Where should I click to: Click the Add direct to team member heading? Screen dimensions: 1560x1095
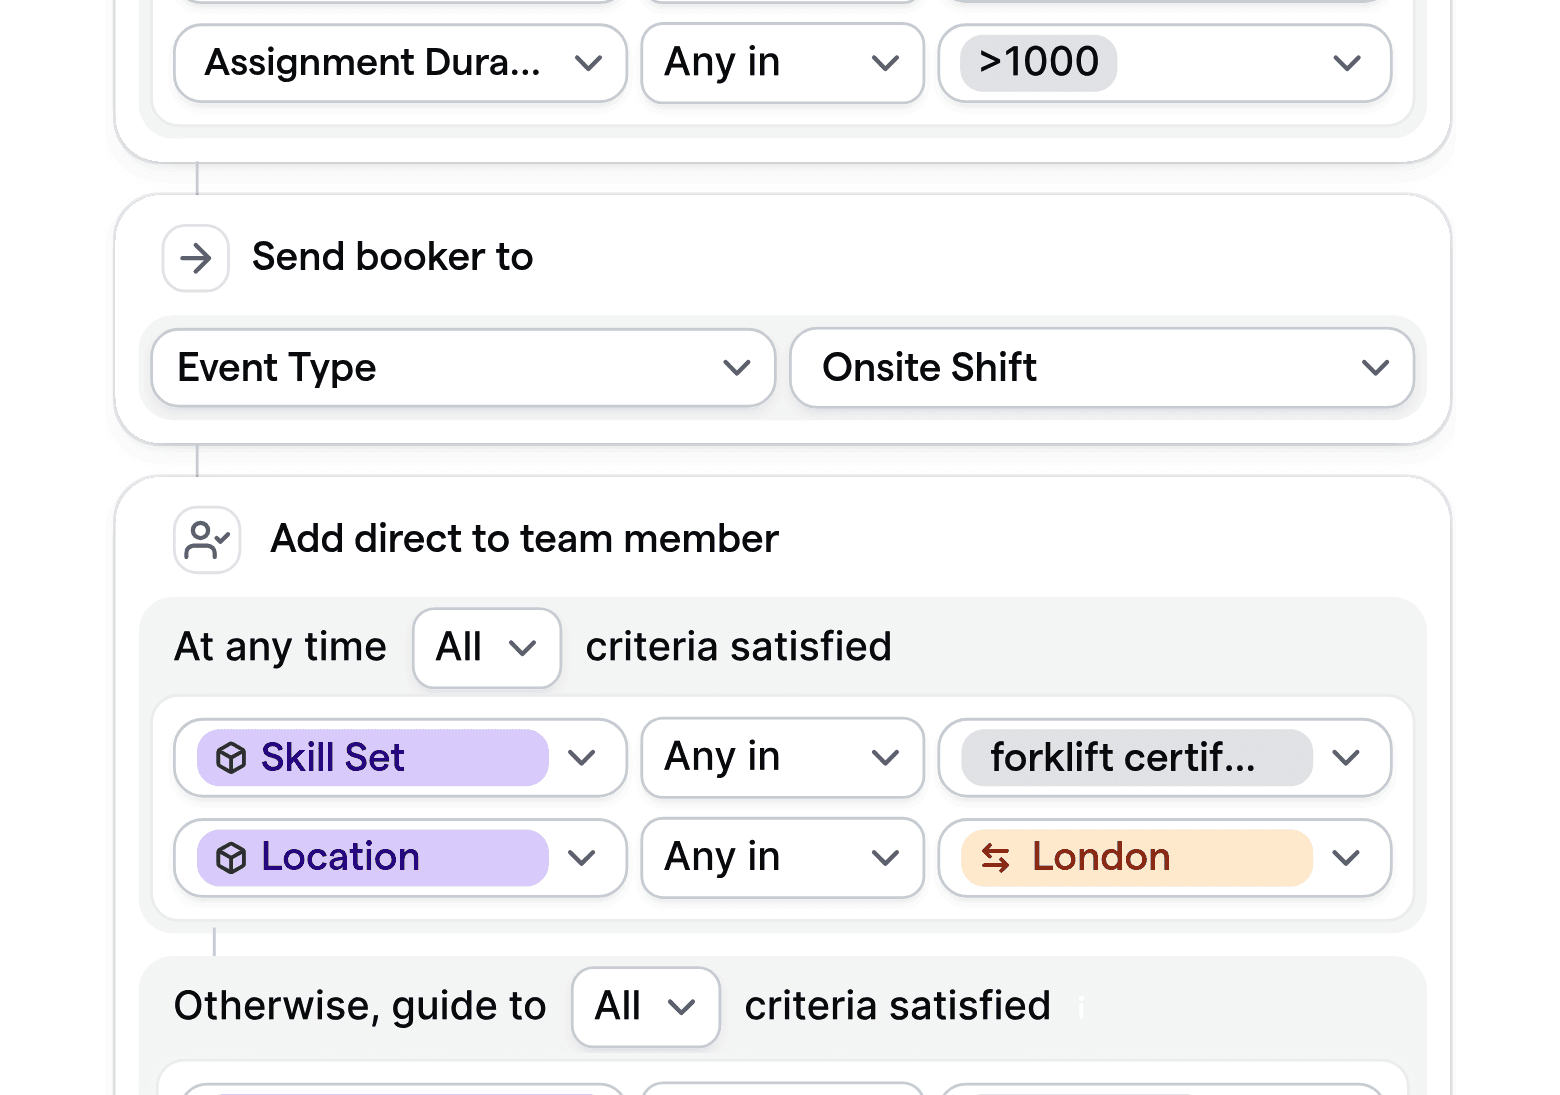click(523, 539)
